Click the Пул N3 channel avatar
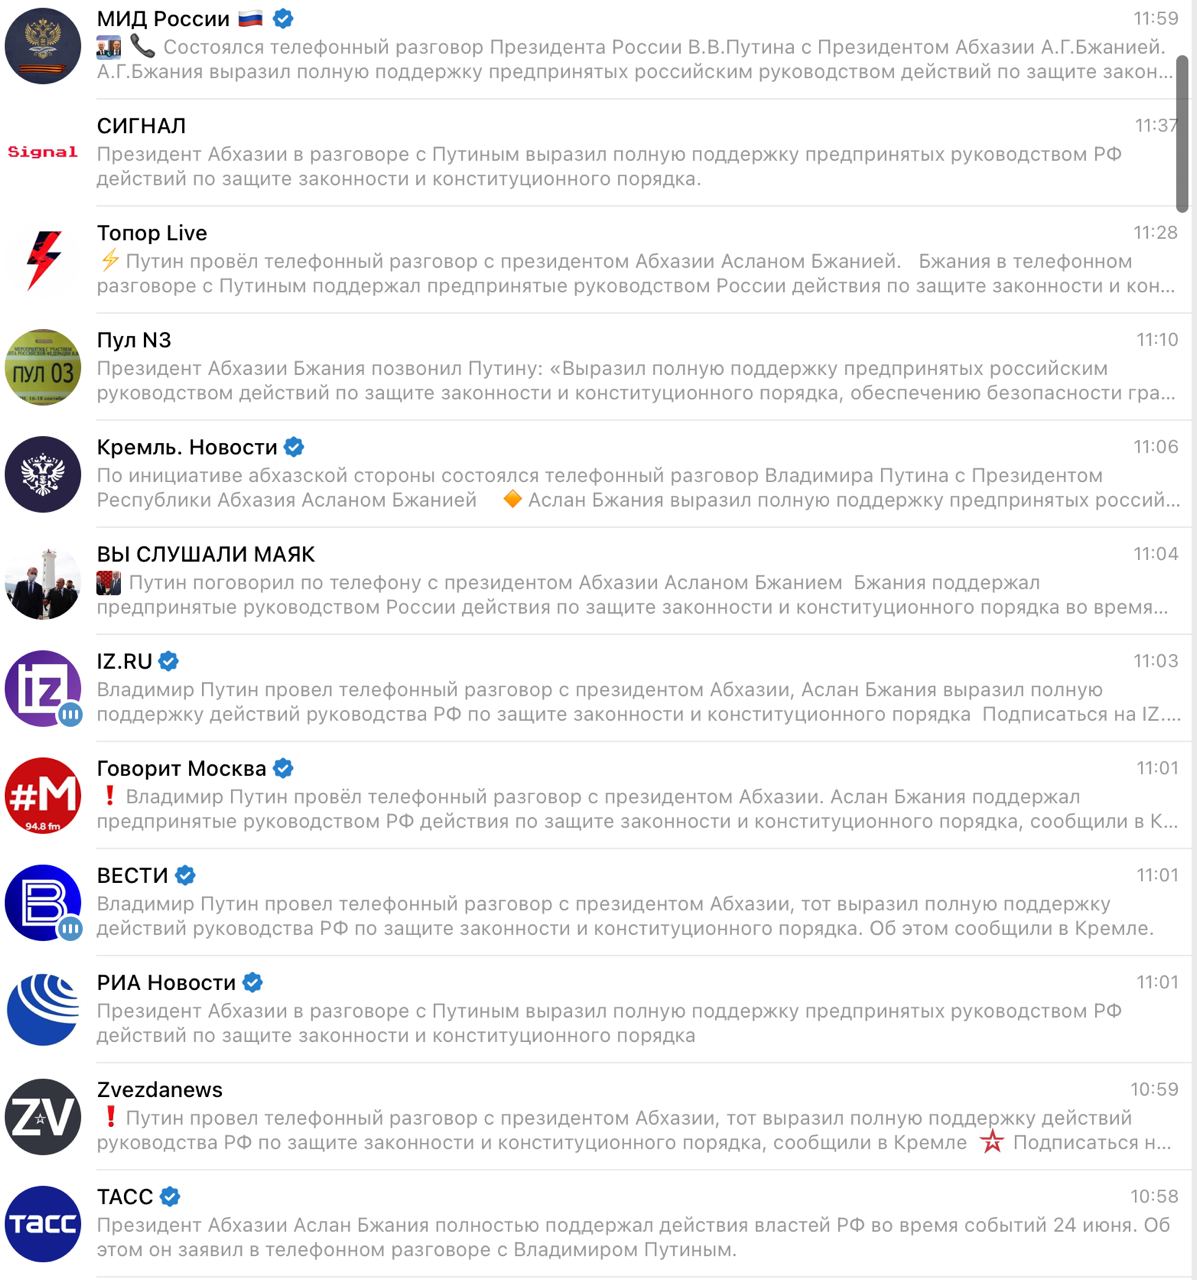Viewport: 1197px width, 1280px height. (x=43, y=367)
